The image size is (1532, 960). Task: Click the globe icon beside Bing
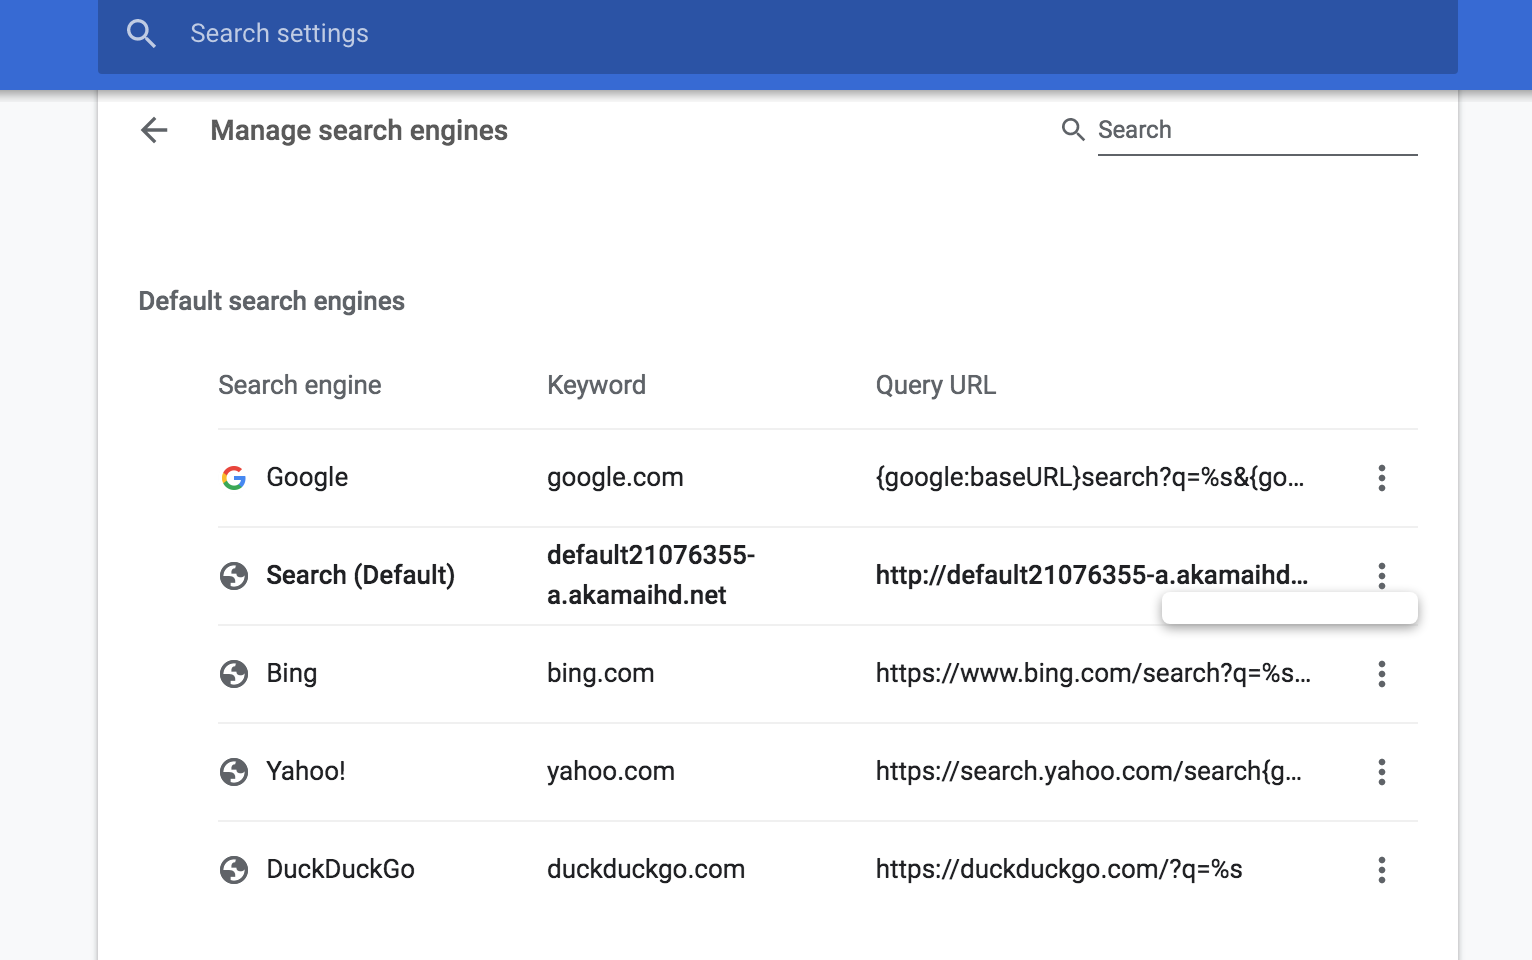(x=234, y=674)
